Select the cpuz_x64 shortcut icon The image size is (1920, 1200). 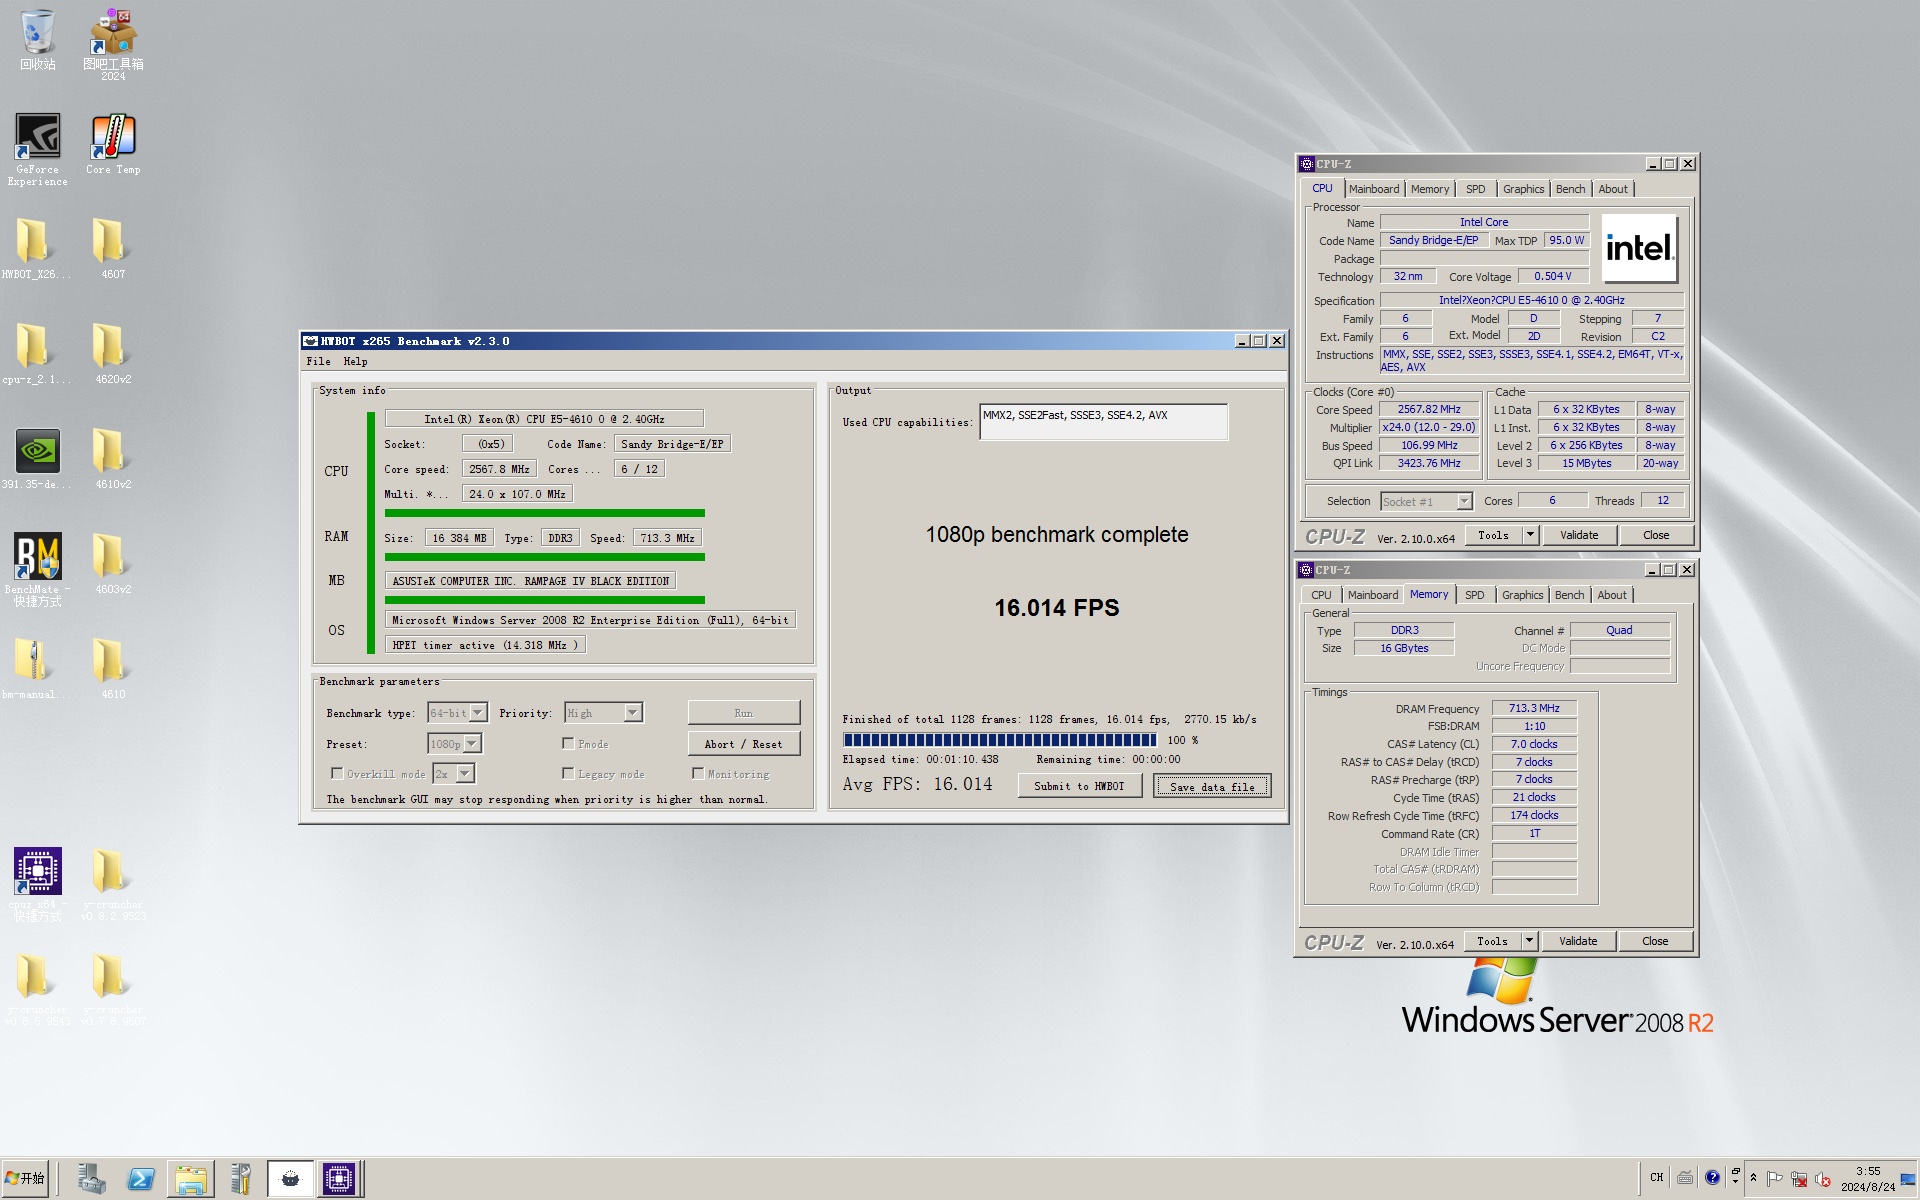click(37, 884)
